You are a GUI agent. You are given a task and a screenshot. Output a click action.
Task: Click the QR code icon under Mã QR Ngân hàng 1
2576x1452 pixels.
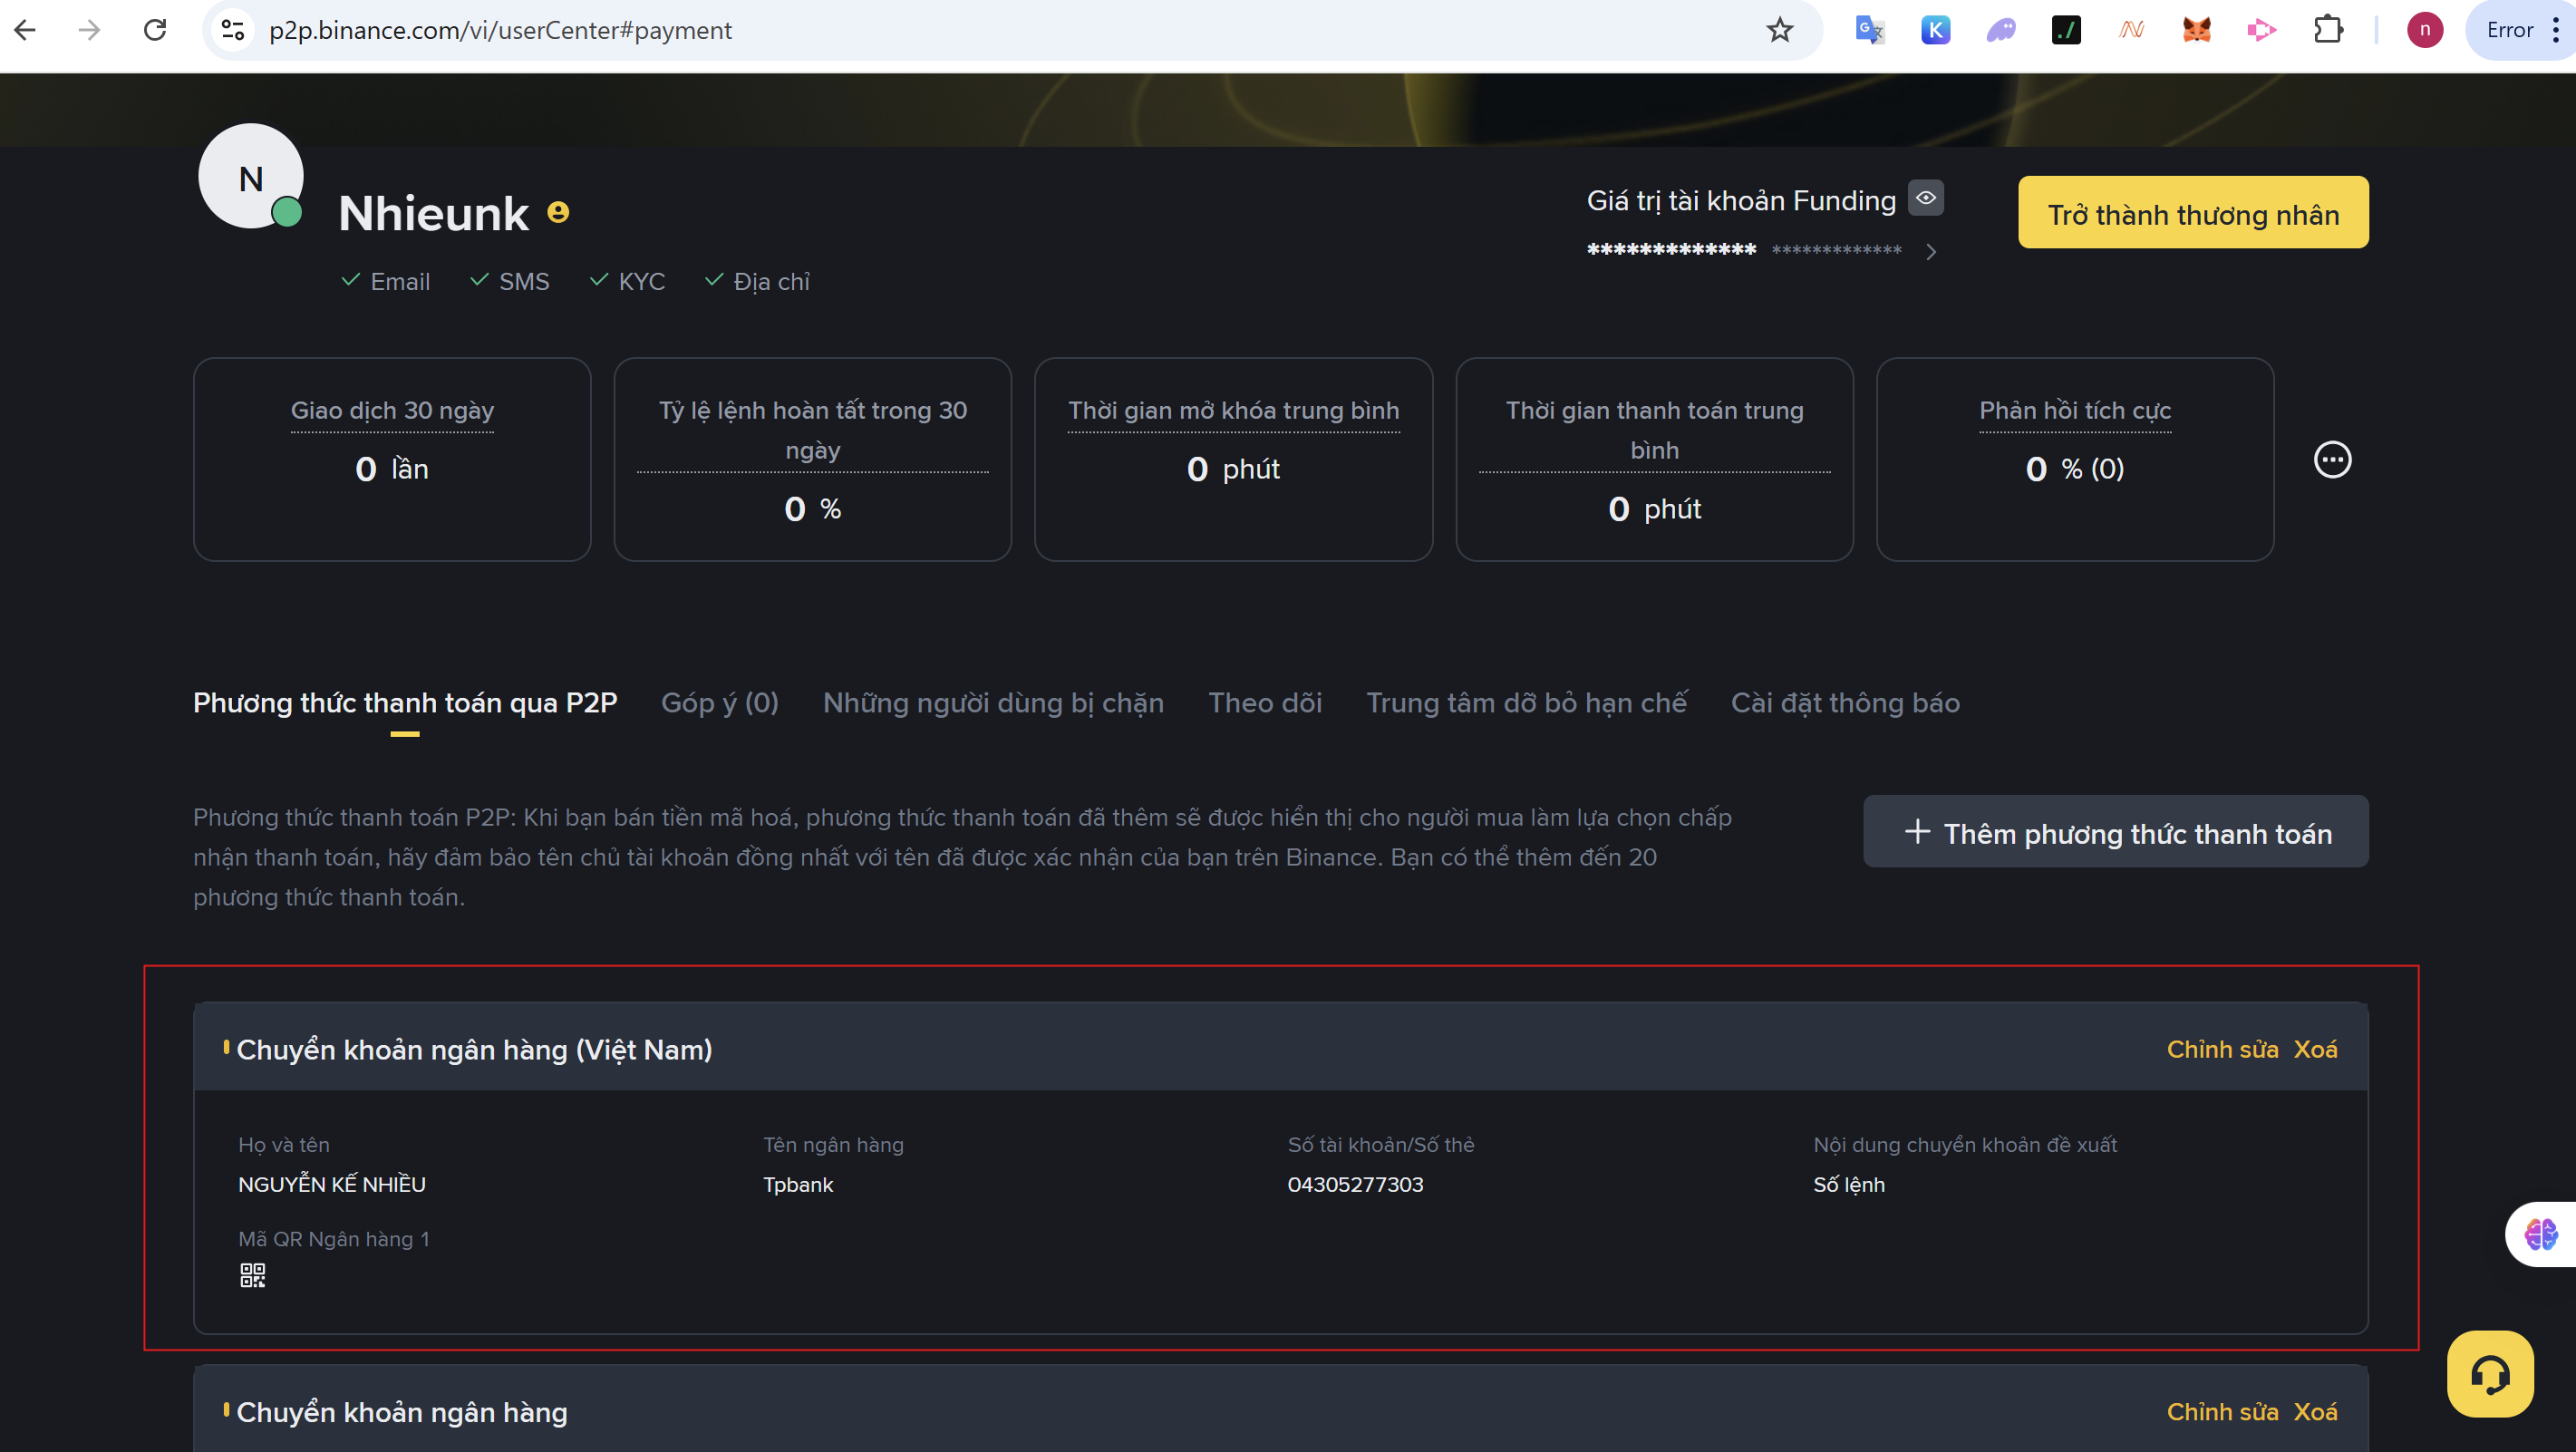(252, 1275)
